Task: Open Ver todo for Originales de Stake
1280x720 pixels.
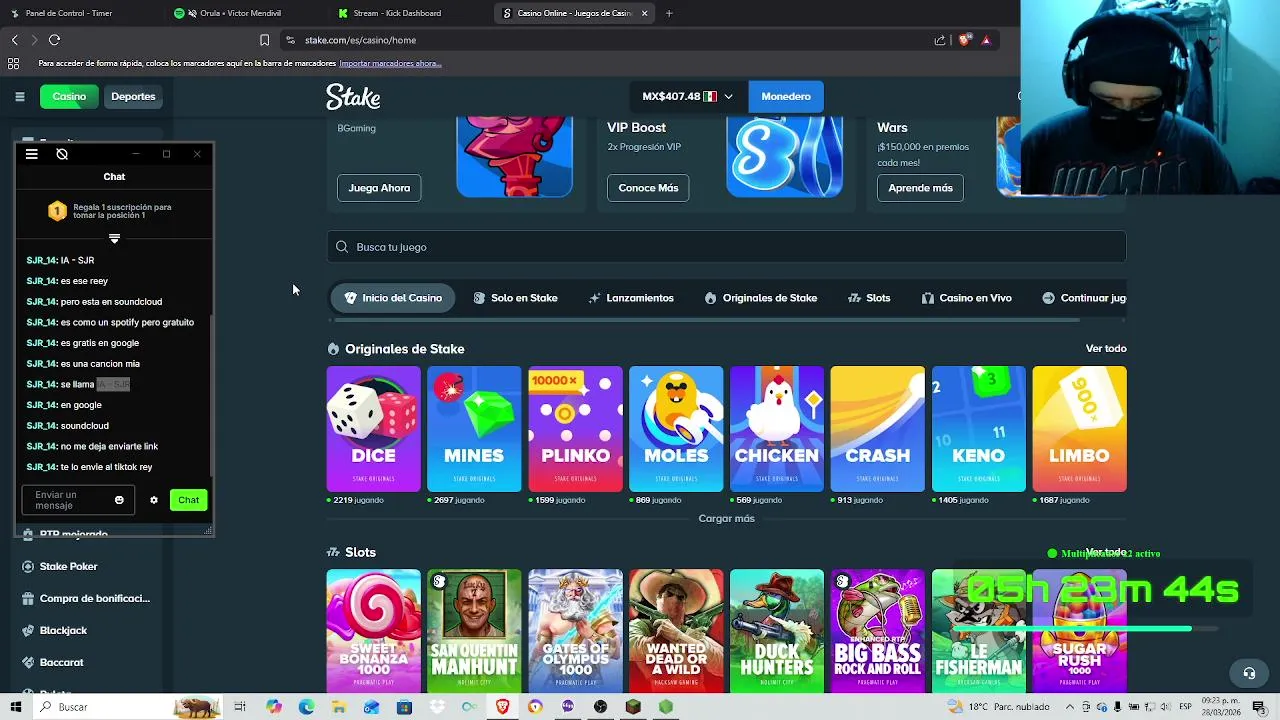Action: 1106,349
